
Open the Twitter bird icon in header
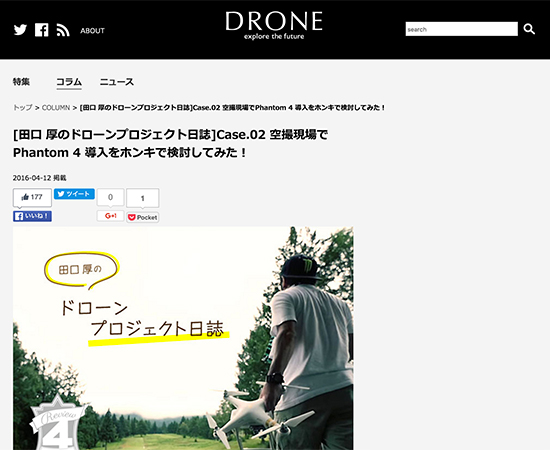click(20, 30)
